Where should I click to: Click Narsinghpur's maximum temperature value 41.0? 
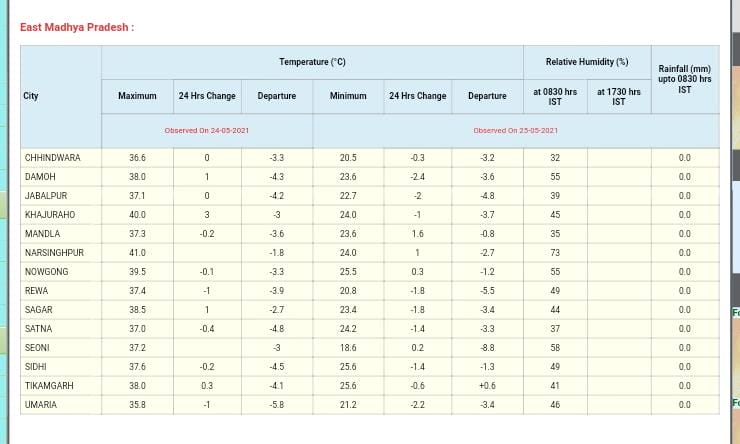coord(137,253)
